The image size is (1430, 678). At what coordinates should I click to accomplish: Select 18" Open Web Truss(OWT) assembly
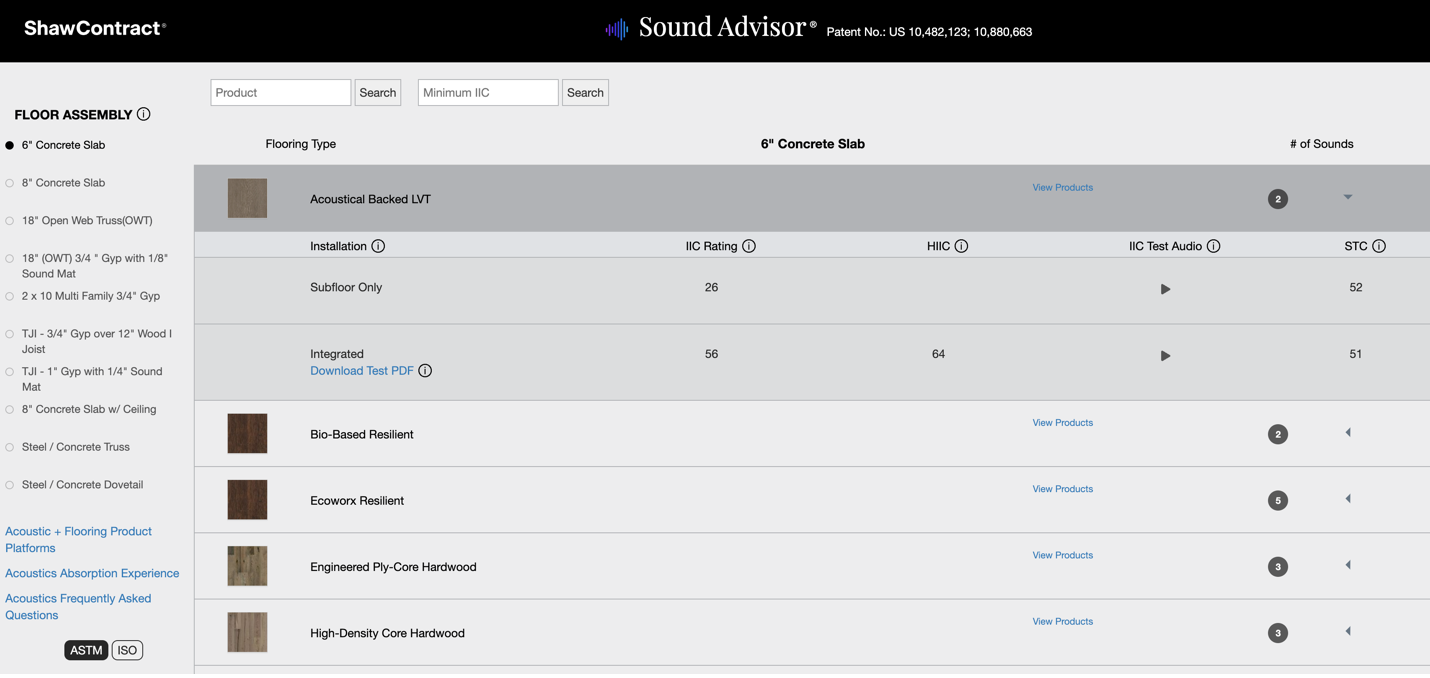[x=10, y=221]
